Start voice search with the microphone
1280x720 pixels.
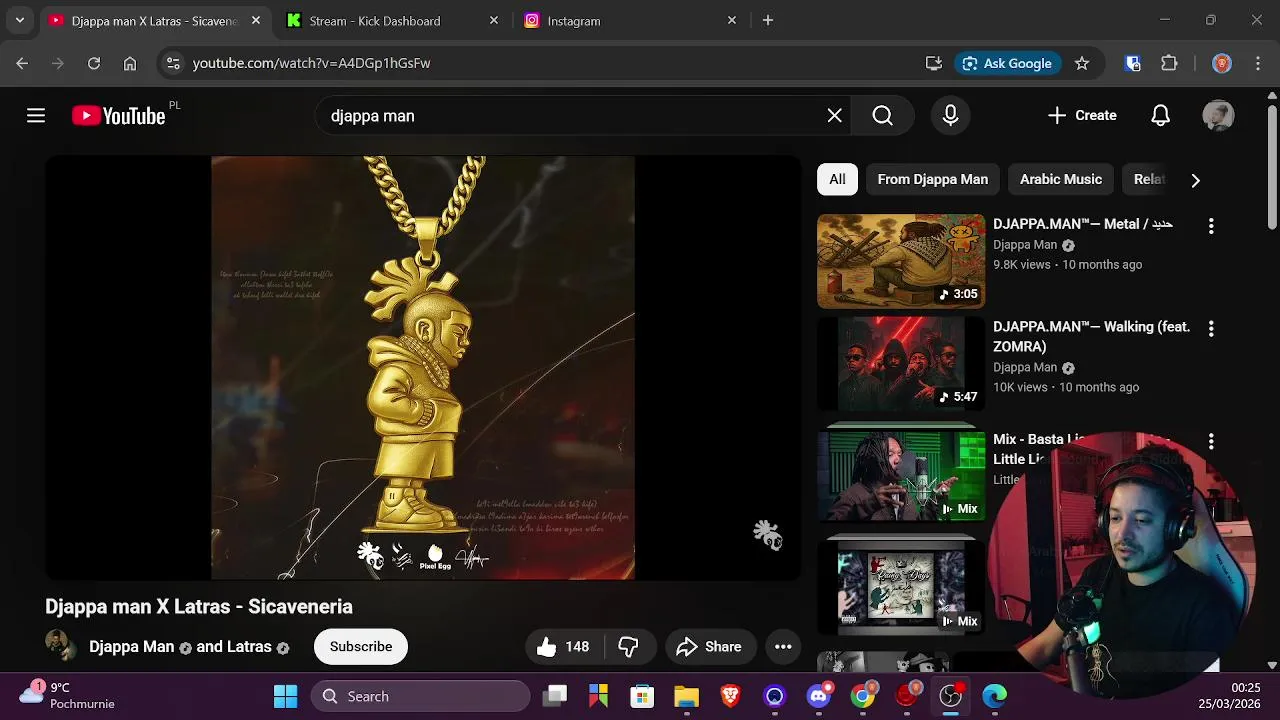[x=950, y=116]
